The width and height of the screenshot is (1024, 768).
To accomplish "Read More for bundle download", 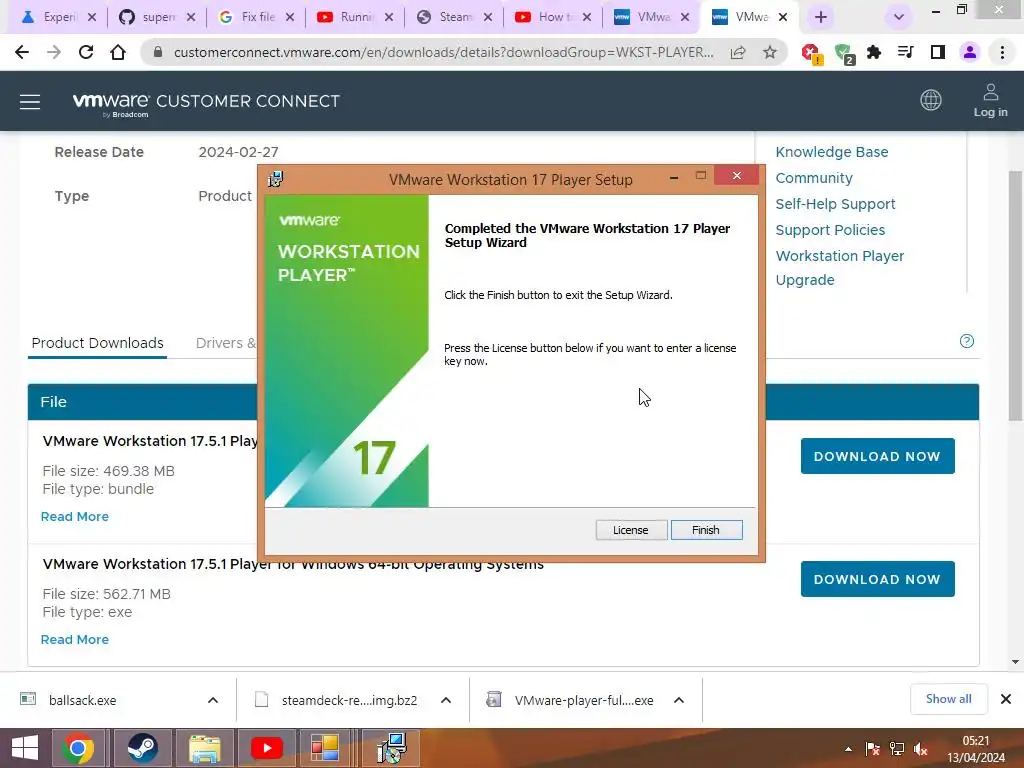I will click(x=74, y=517).
